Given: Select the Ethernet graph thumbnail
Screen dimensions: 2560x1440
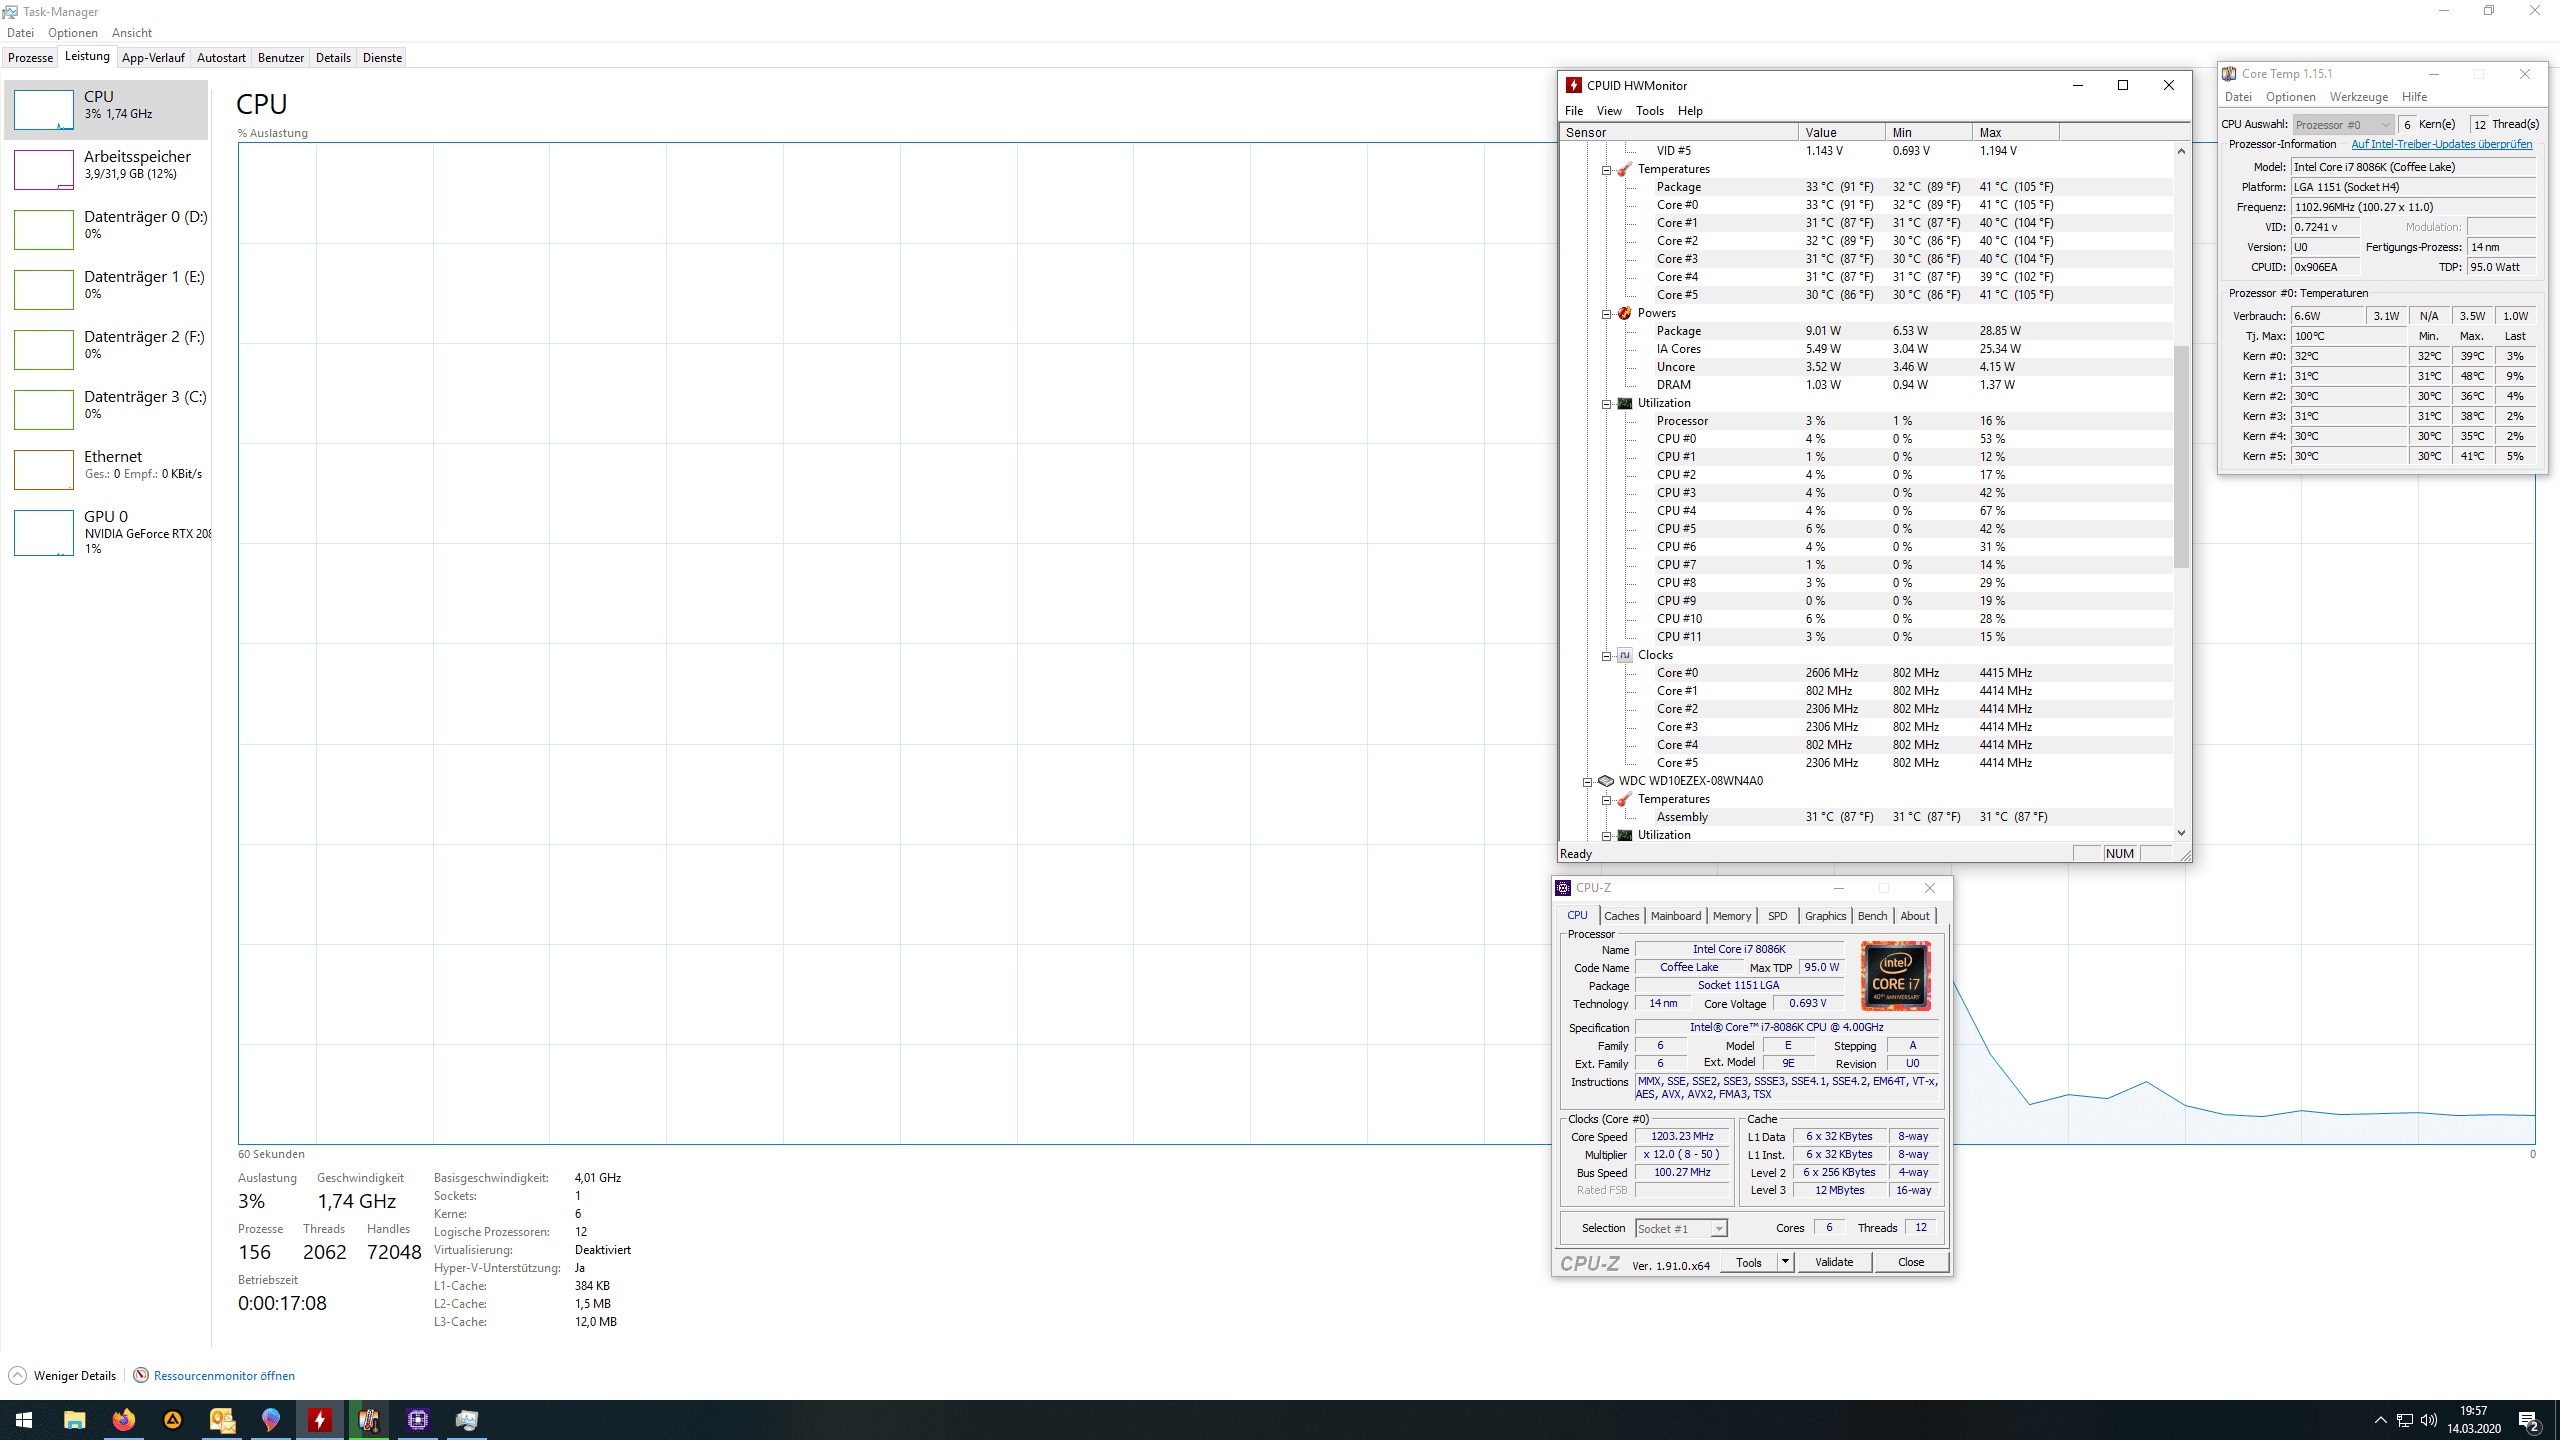Looking at the screenshot, I should click(x=43, y=470).
